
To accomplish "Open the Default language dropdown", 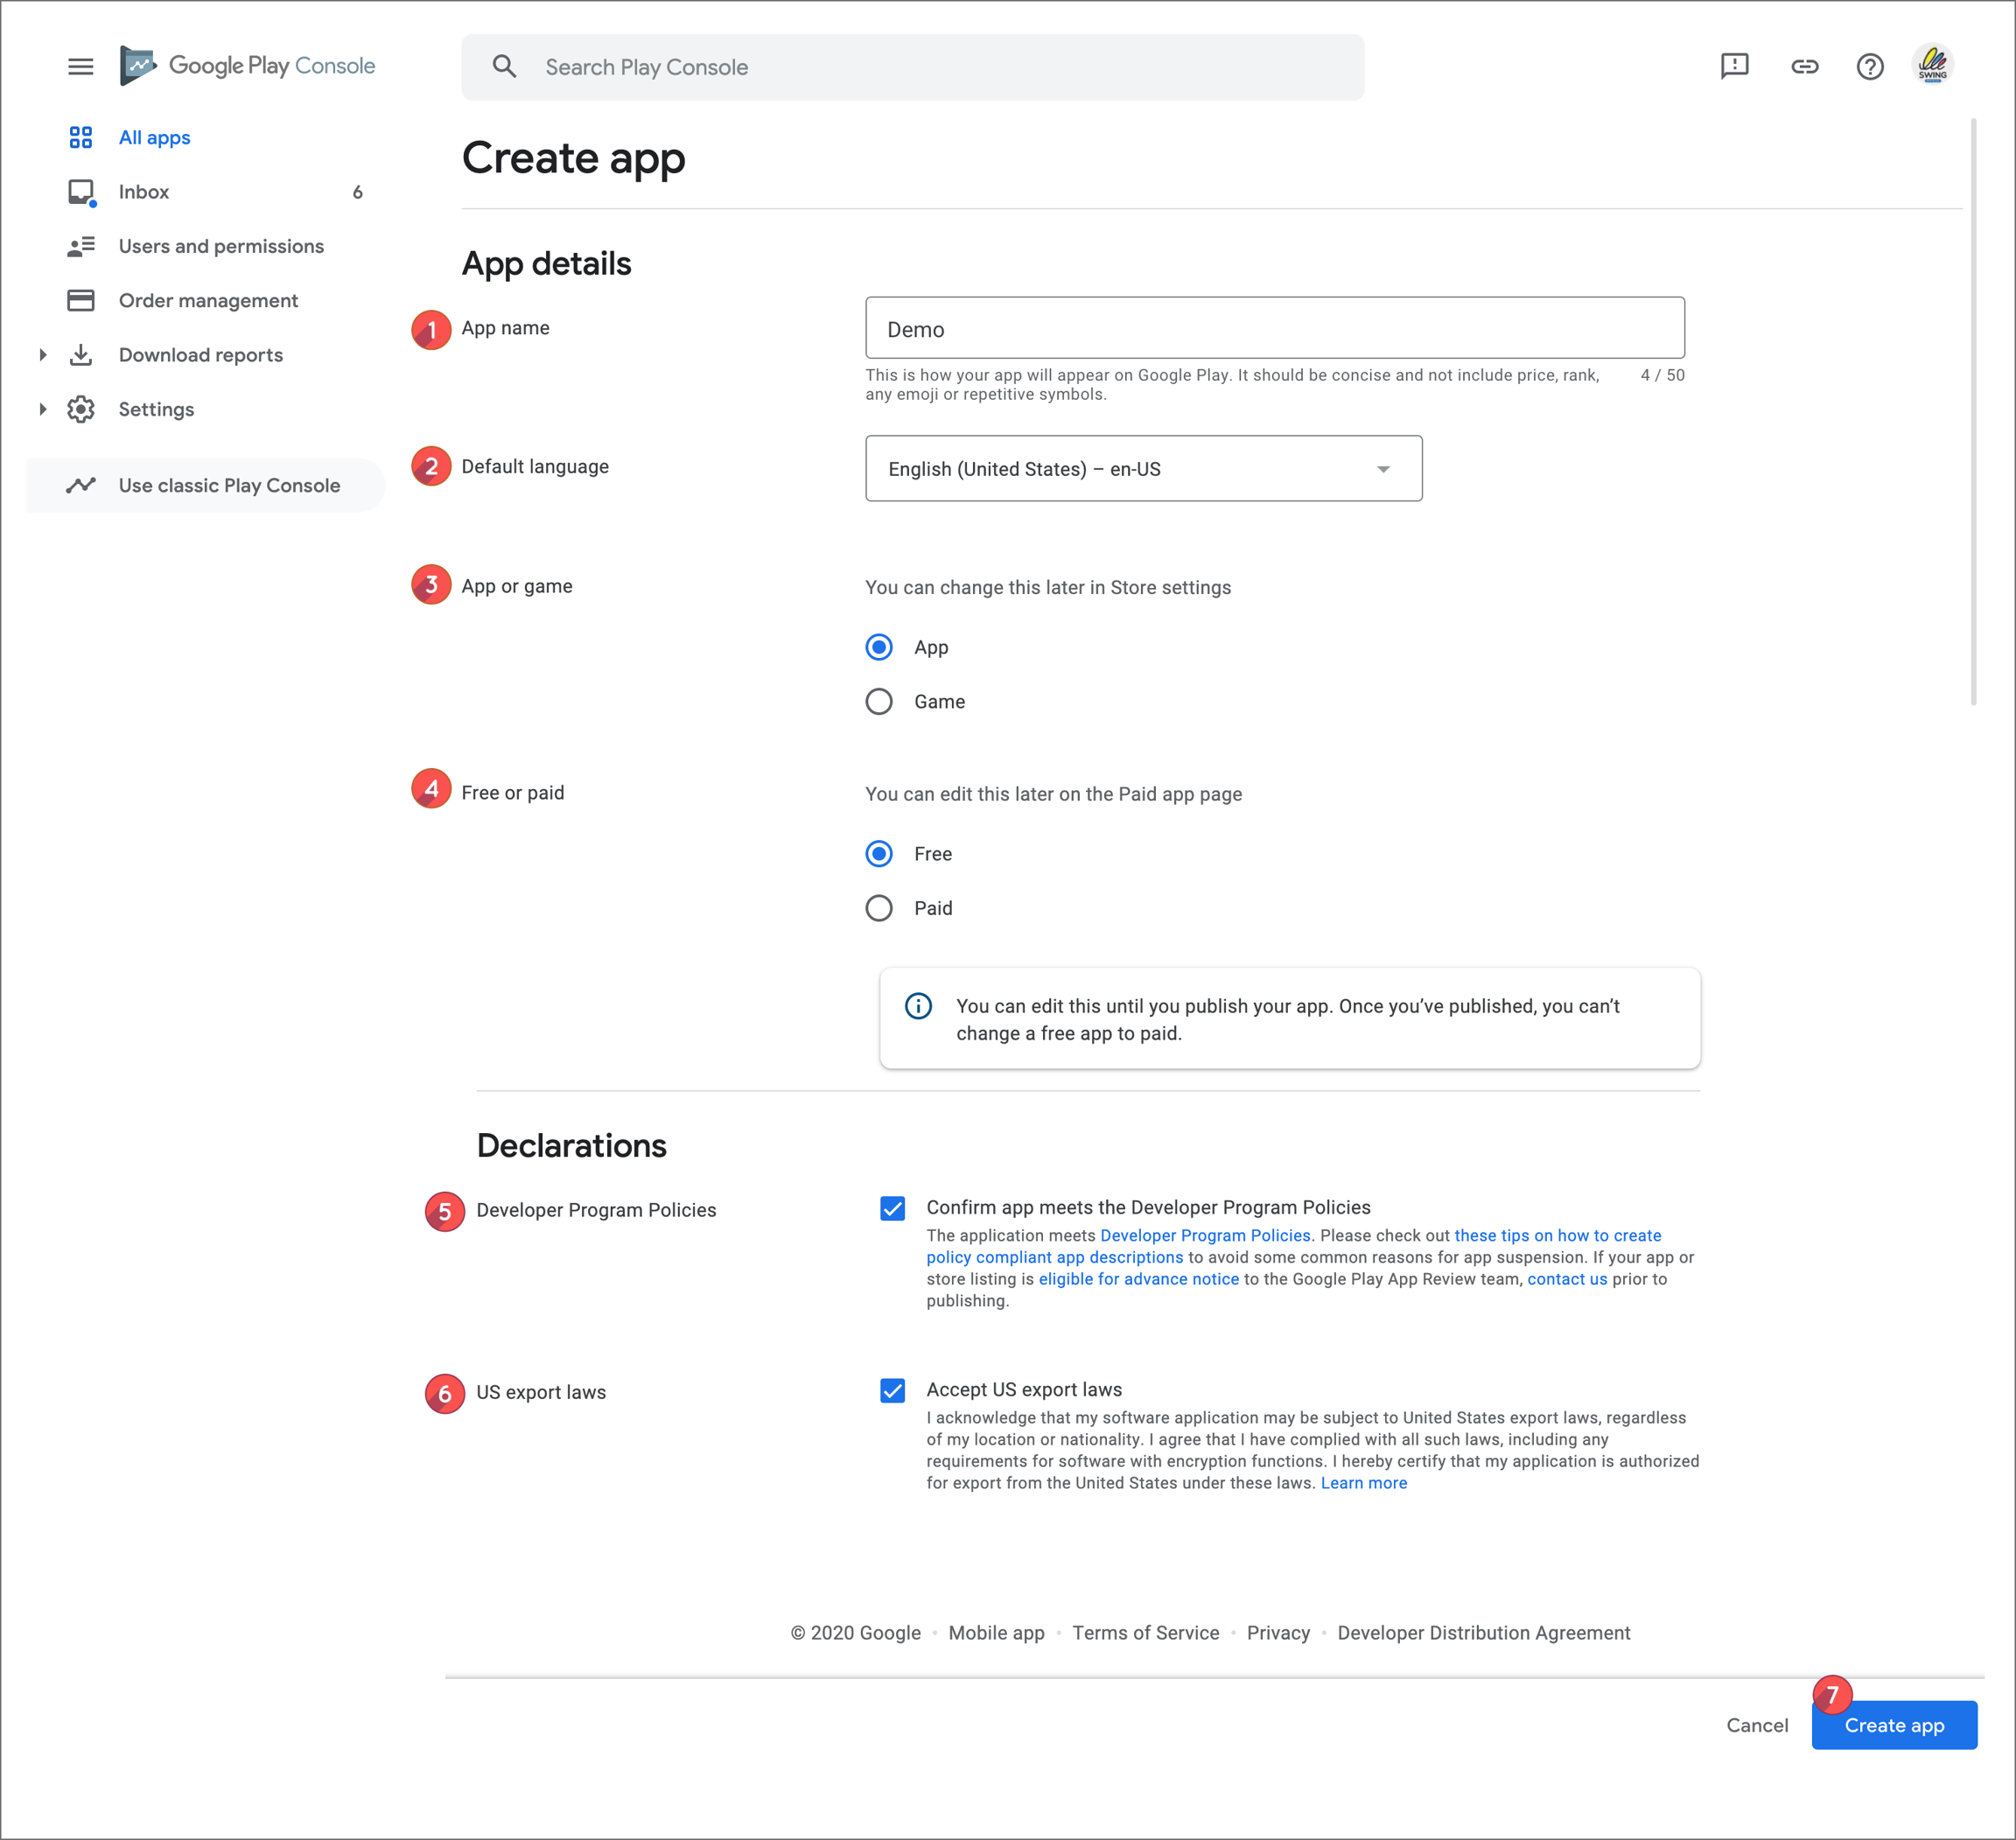I will coord(1143,469).
